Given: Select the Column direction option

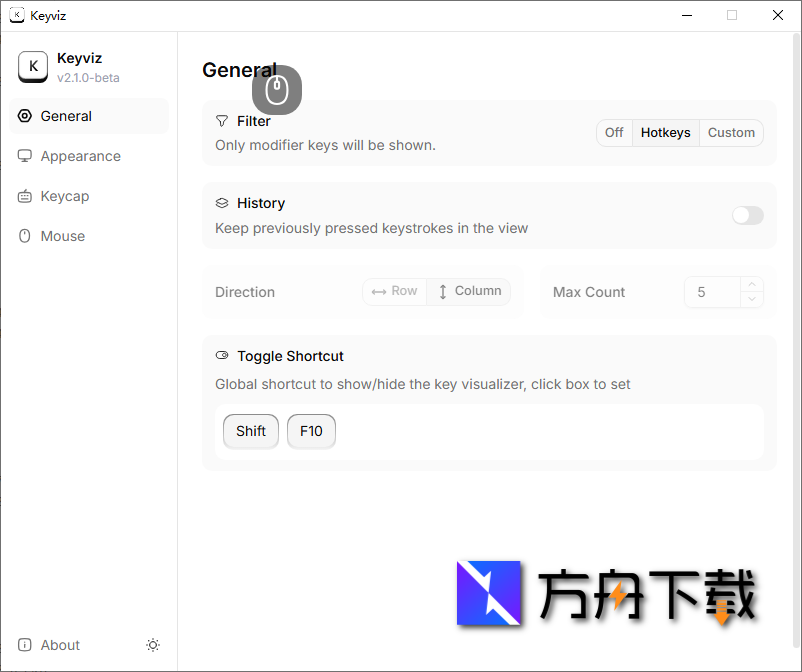Looking at the screenshot, I should 469,292.
